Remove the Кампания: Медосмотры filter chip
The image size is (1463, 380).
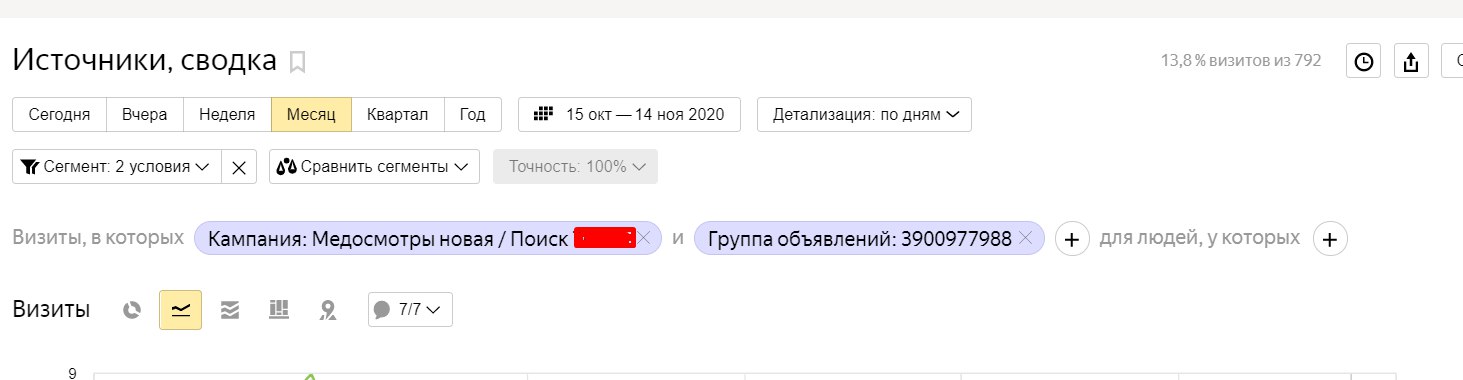[x=644, y=238]
